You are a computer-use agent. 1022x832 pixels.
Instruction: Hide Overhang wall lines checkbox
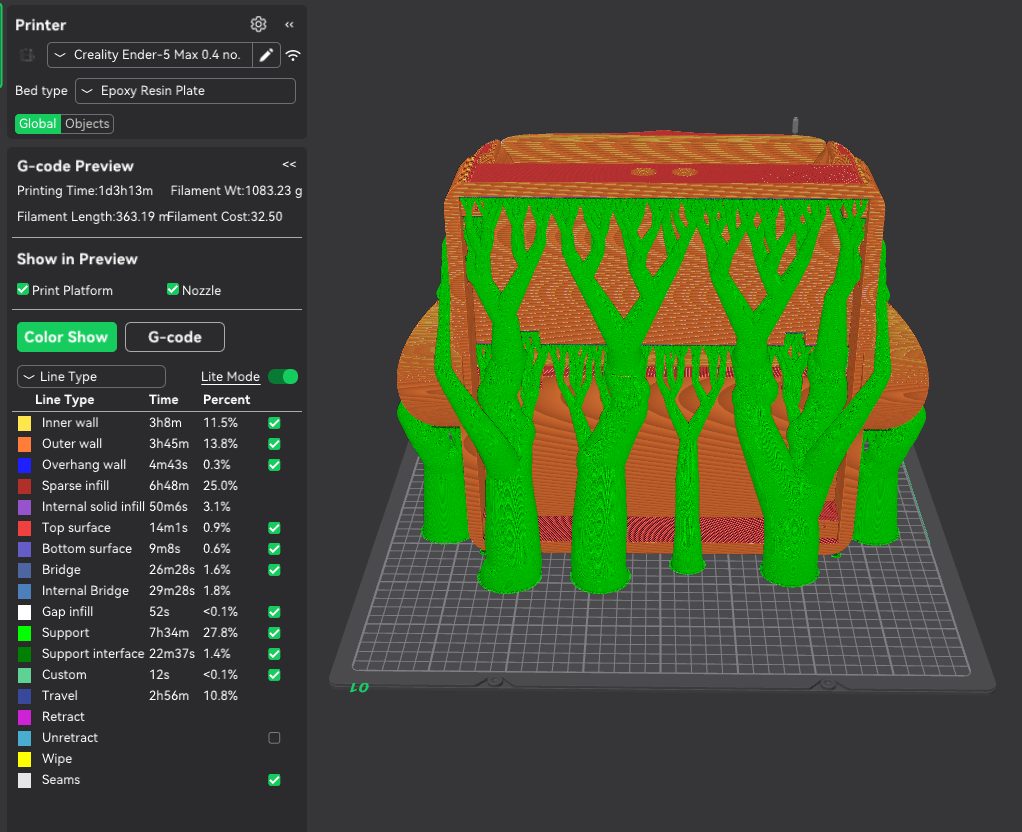point(274,465)
